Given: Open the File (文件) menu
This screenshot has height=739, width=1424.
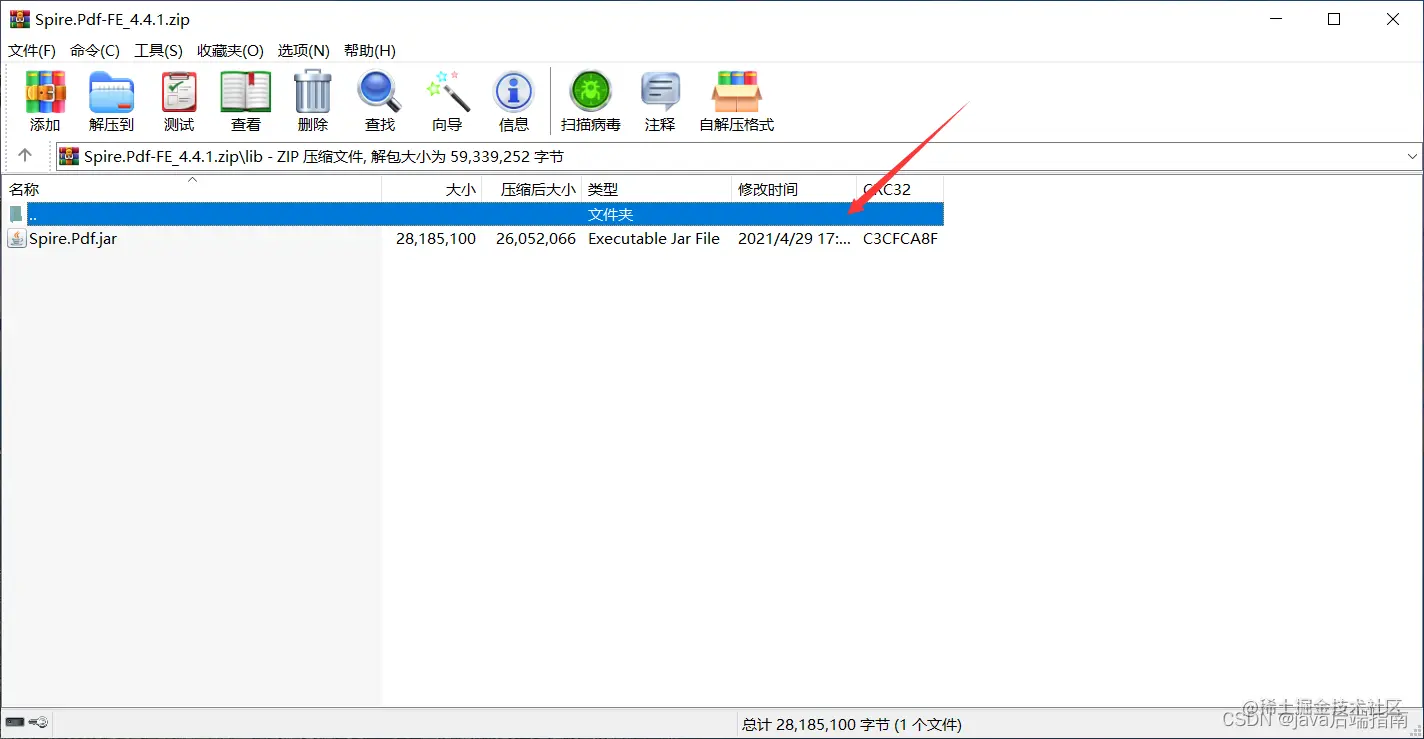Looking at the screenshot, I should (32, 50).
